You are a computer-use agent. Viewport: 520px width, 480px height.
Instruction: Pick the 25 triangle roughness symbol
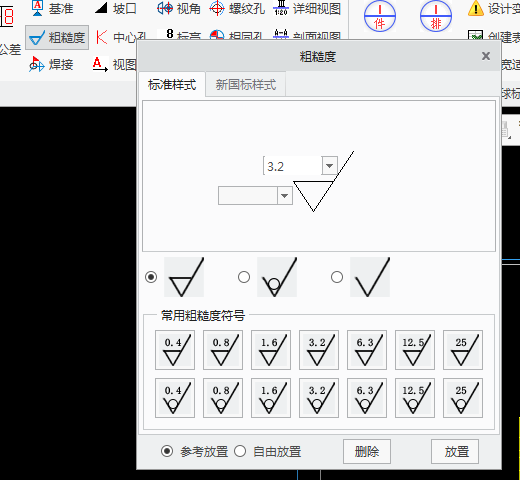[463, 350]
